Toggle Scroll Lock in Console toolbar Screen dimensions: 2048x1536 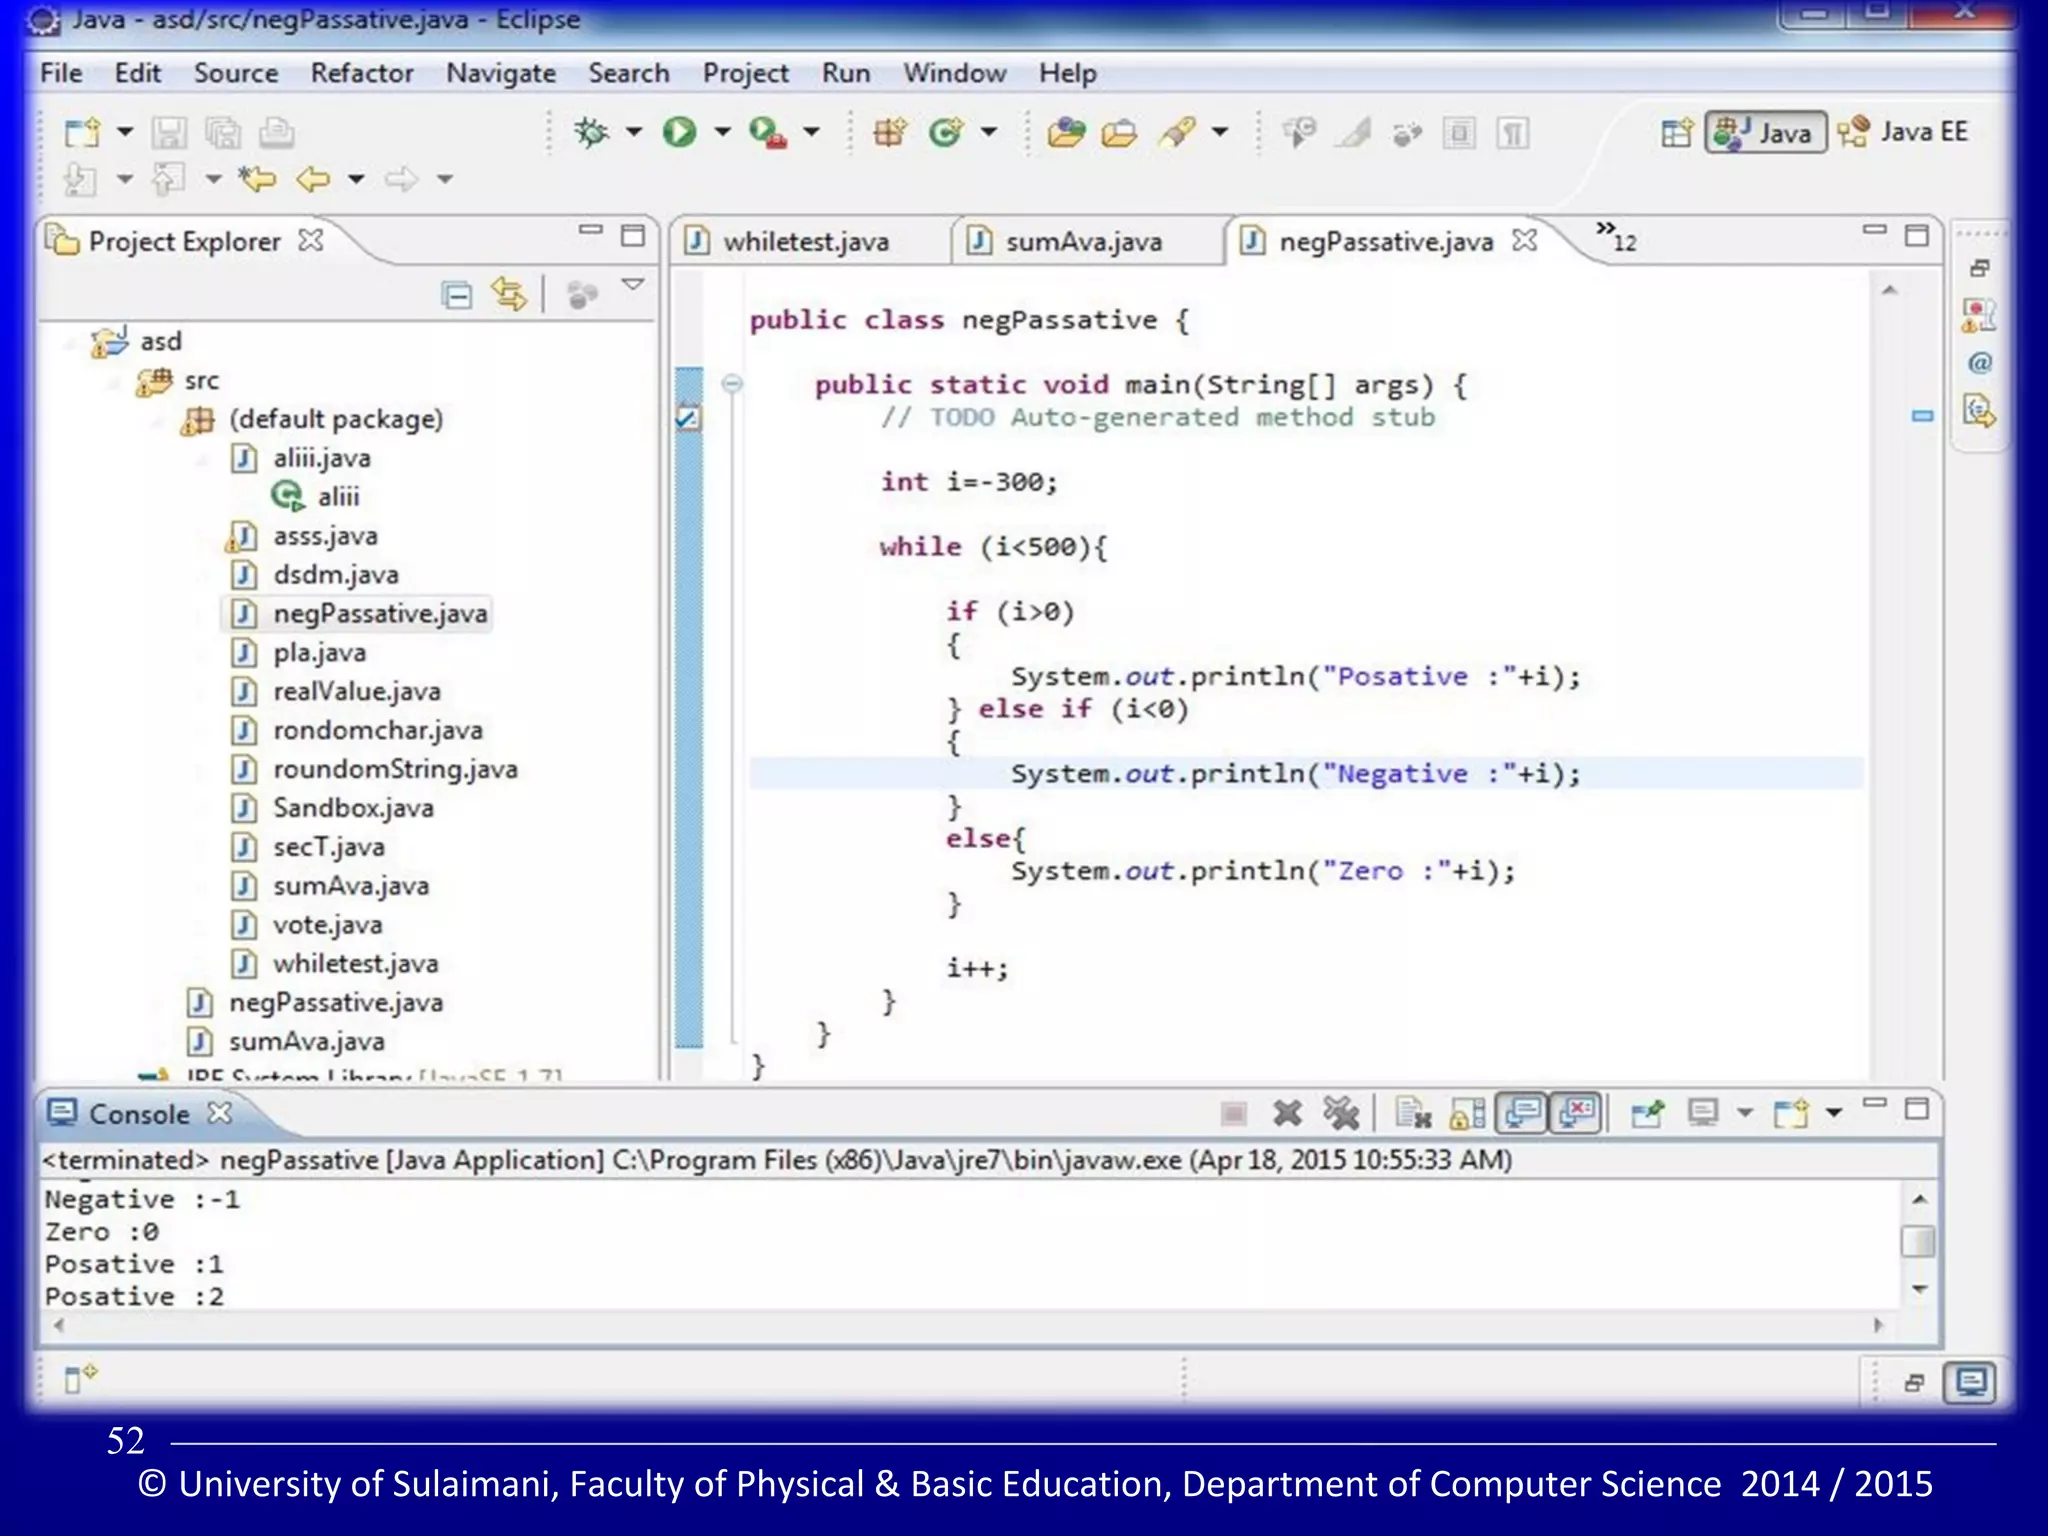coord(1467,1113)
